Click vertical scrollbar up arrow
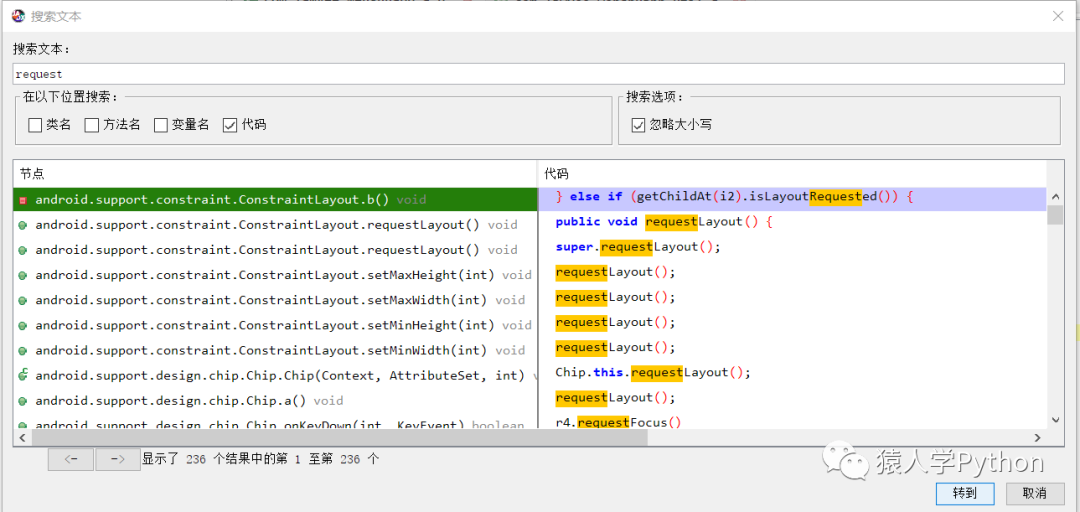The width and height of the screenshot is (1080, 512). coord(1055,197)
